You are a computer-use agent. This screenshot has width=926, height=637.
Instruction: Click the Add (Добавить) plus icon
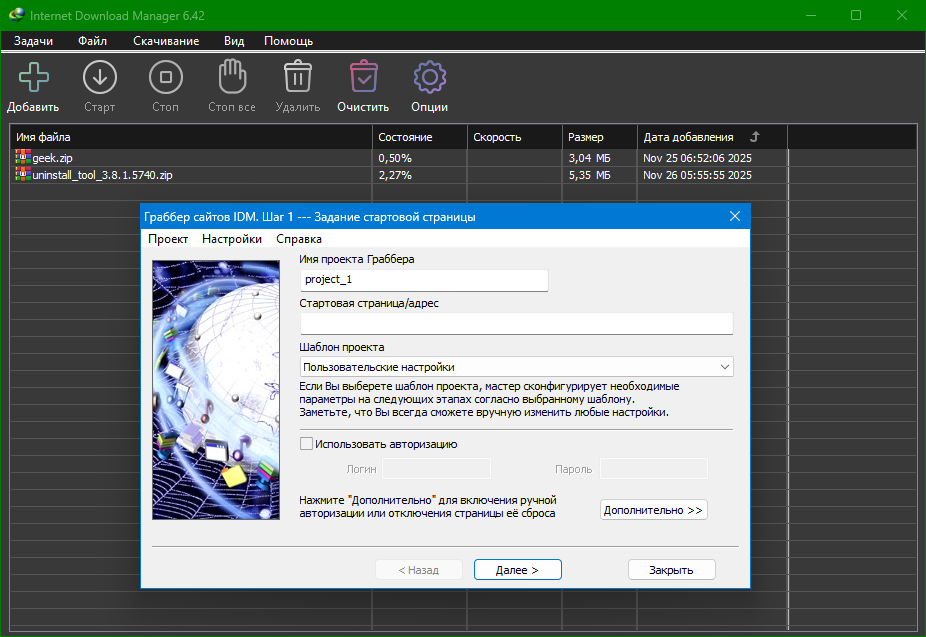pos(33,77)
